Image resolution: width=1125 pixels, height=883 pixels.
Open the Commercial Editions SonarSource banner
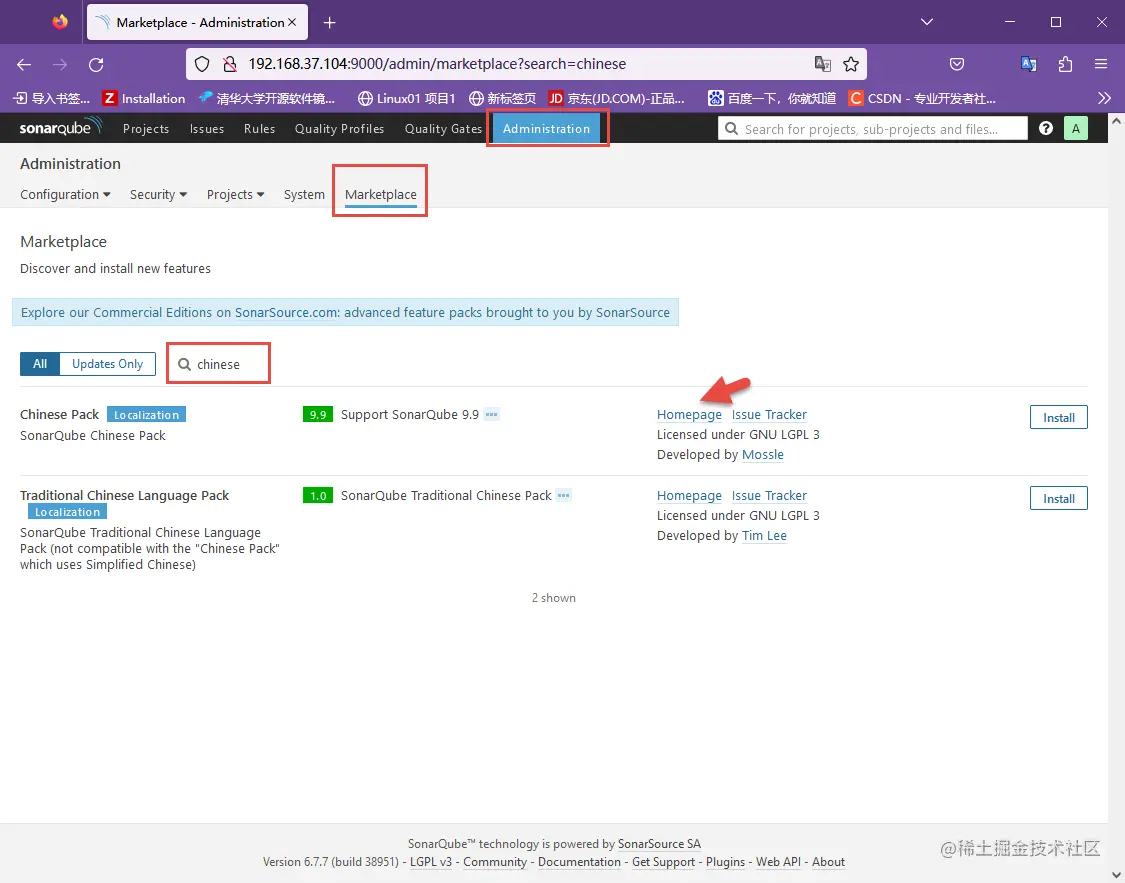(345, 312)
